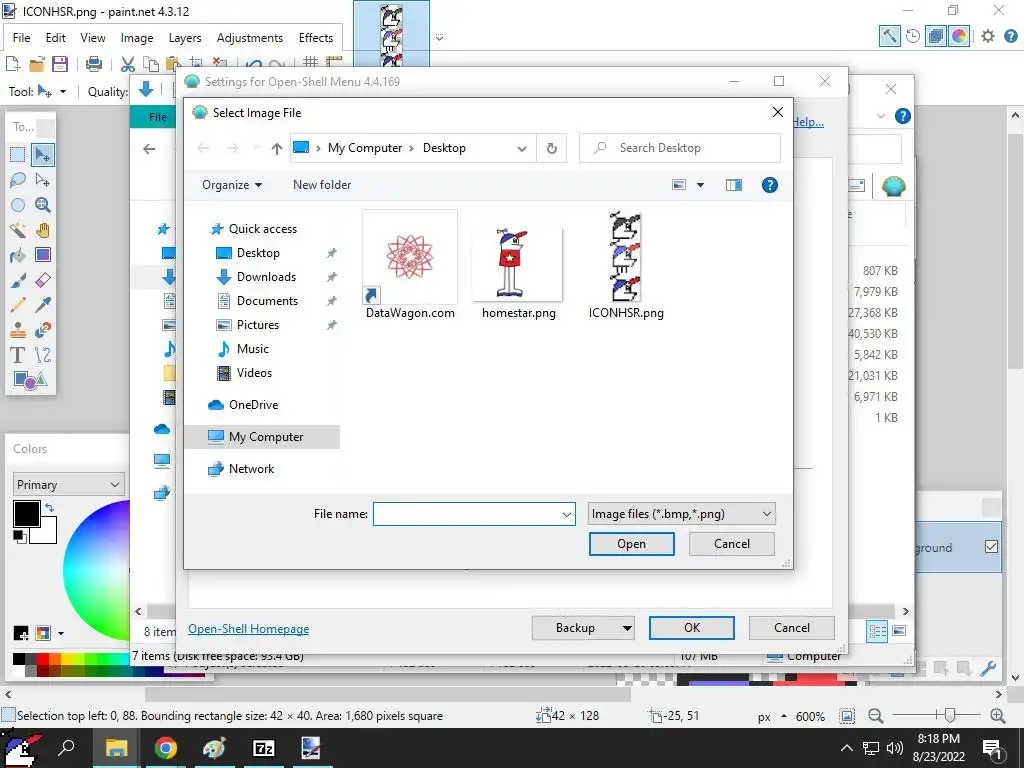Click the black primary color swatch
The image size is (1024, 768).
[27, 514]
